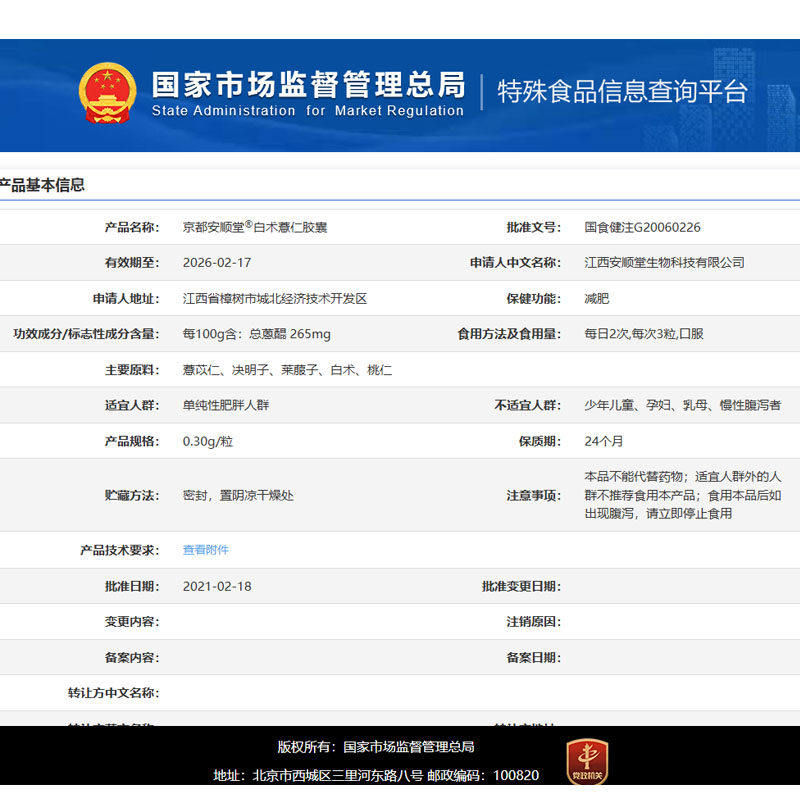Click main ingredients 薏苡仁、决明子、莱菔子

pos(250,370)
